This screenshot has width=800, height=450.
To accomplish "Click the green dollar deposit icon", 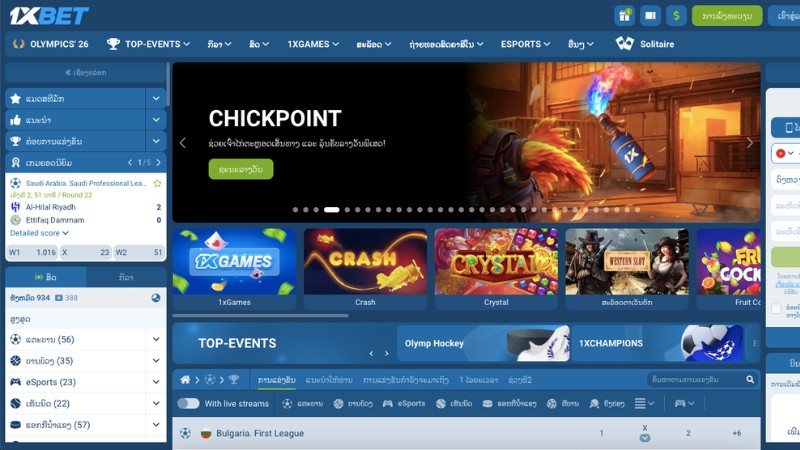I will pos(676,16).
